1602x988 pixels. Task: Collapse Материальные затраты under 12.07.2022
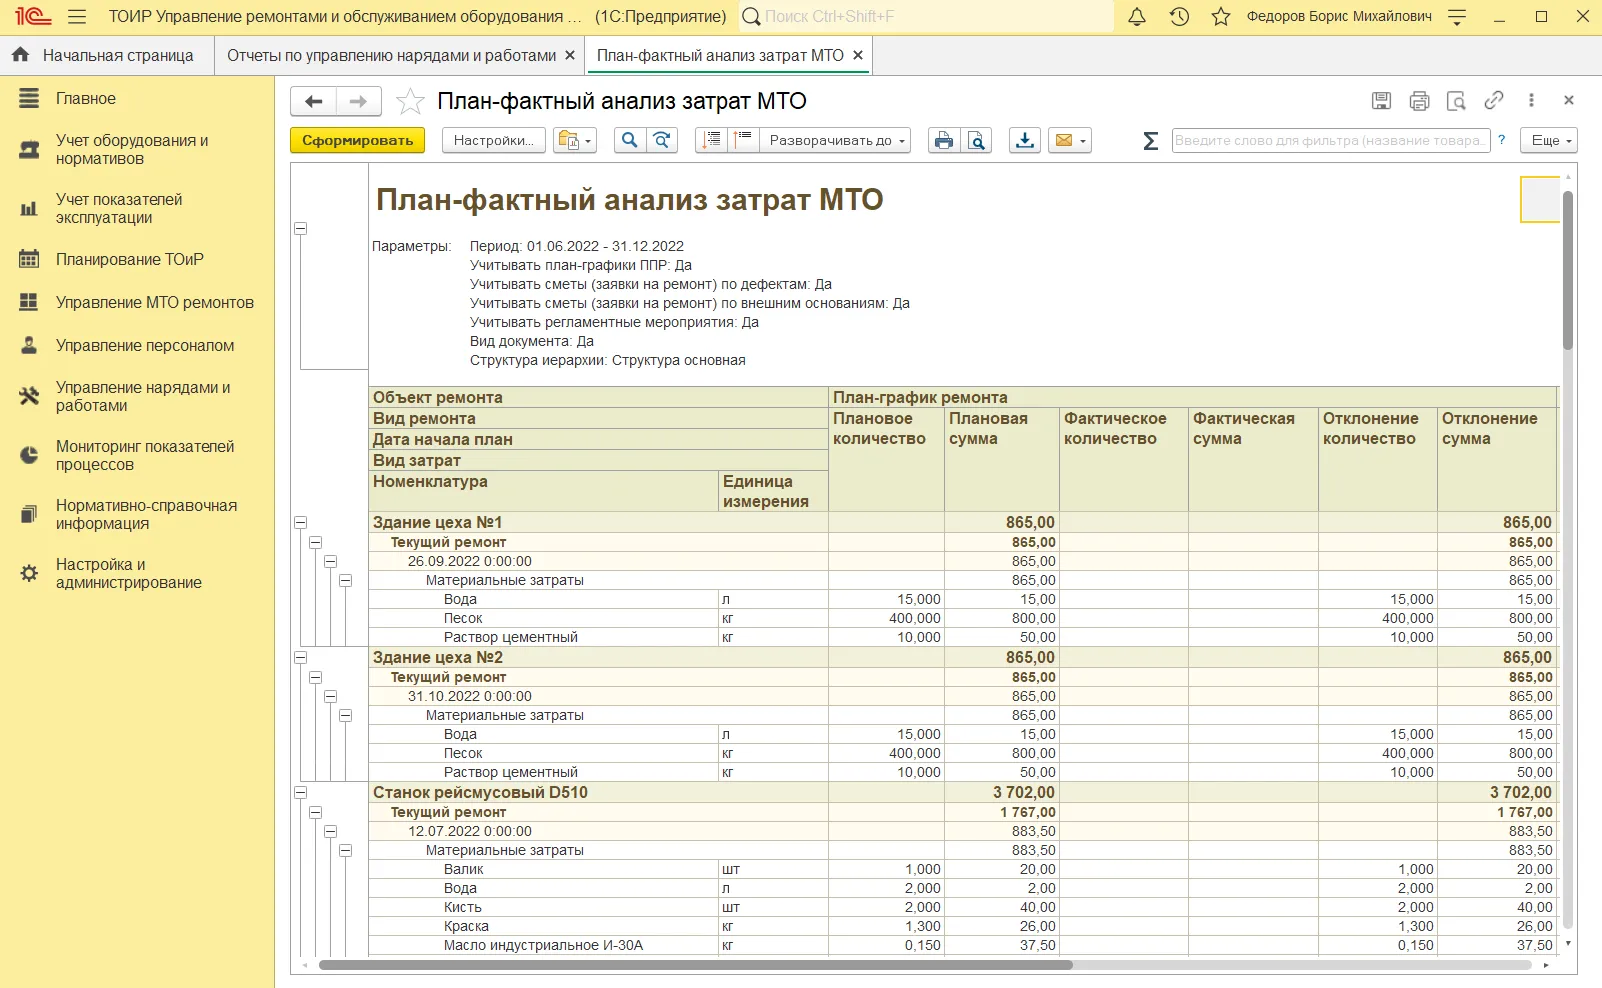pyautogui.click(x=345, y=850)
